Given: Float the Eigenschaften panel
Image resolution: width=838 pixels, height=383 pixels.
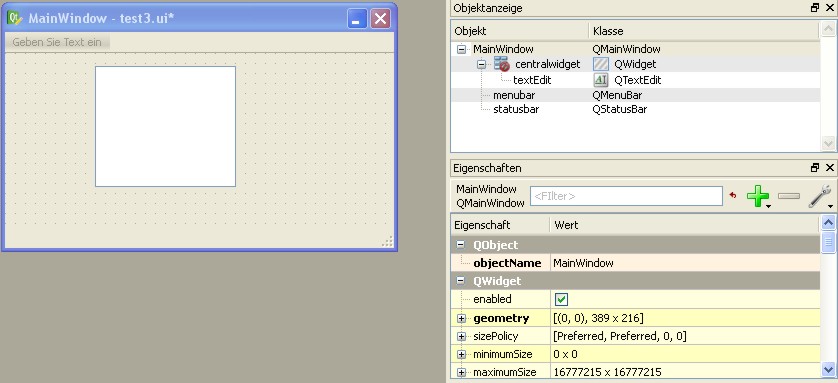Looking at the screenshot, I should pyautogui.click(x=814, y=168).
